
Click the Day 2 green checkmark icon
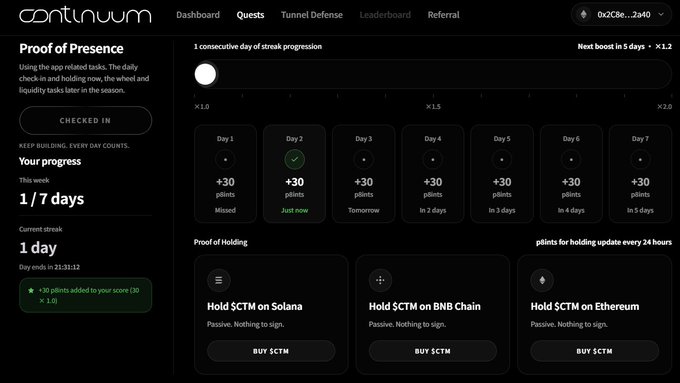(x=294, y=160)
